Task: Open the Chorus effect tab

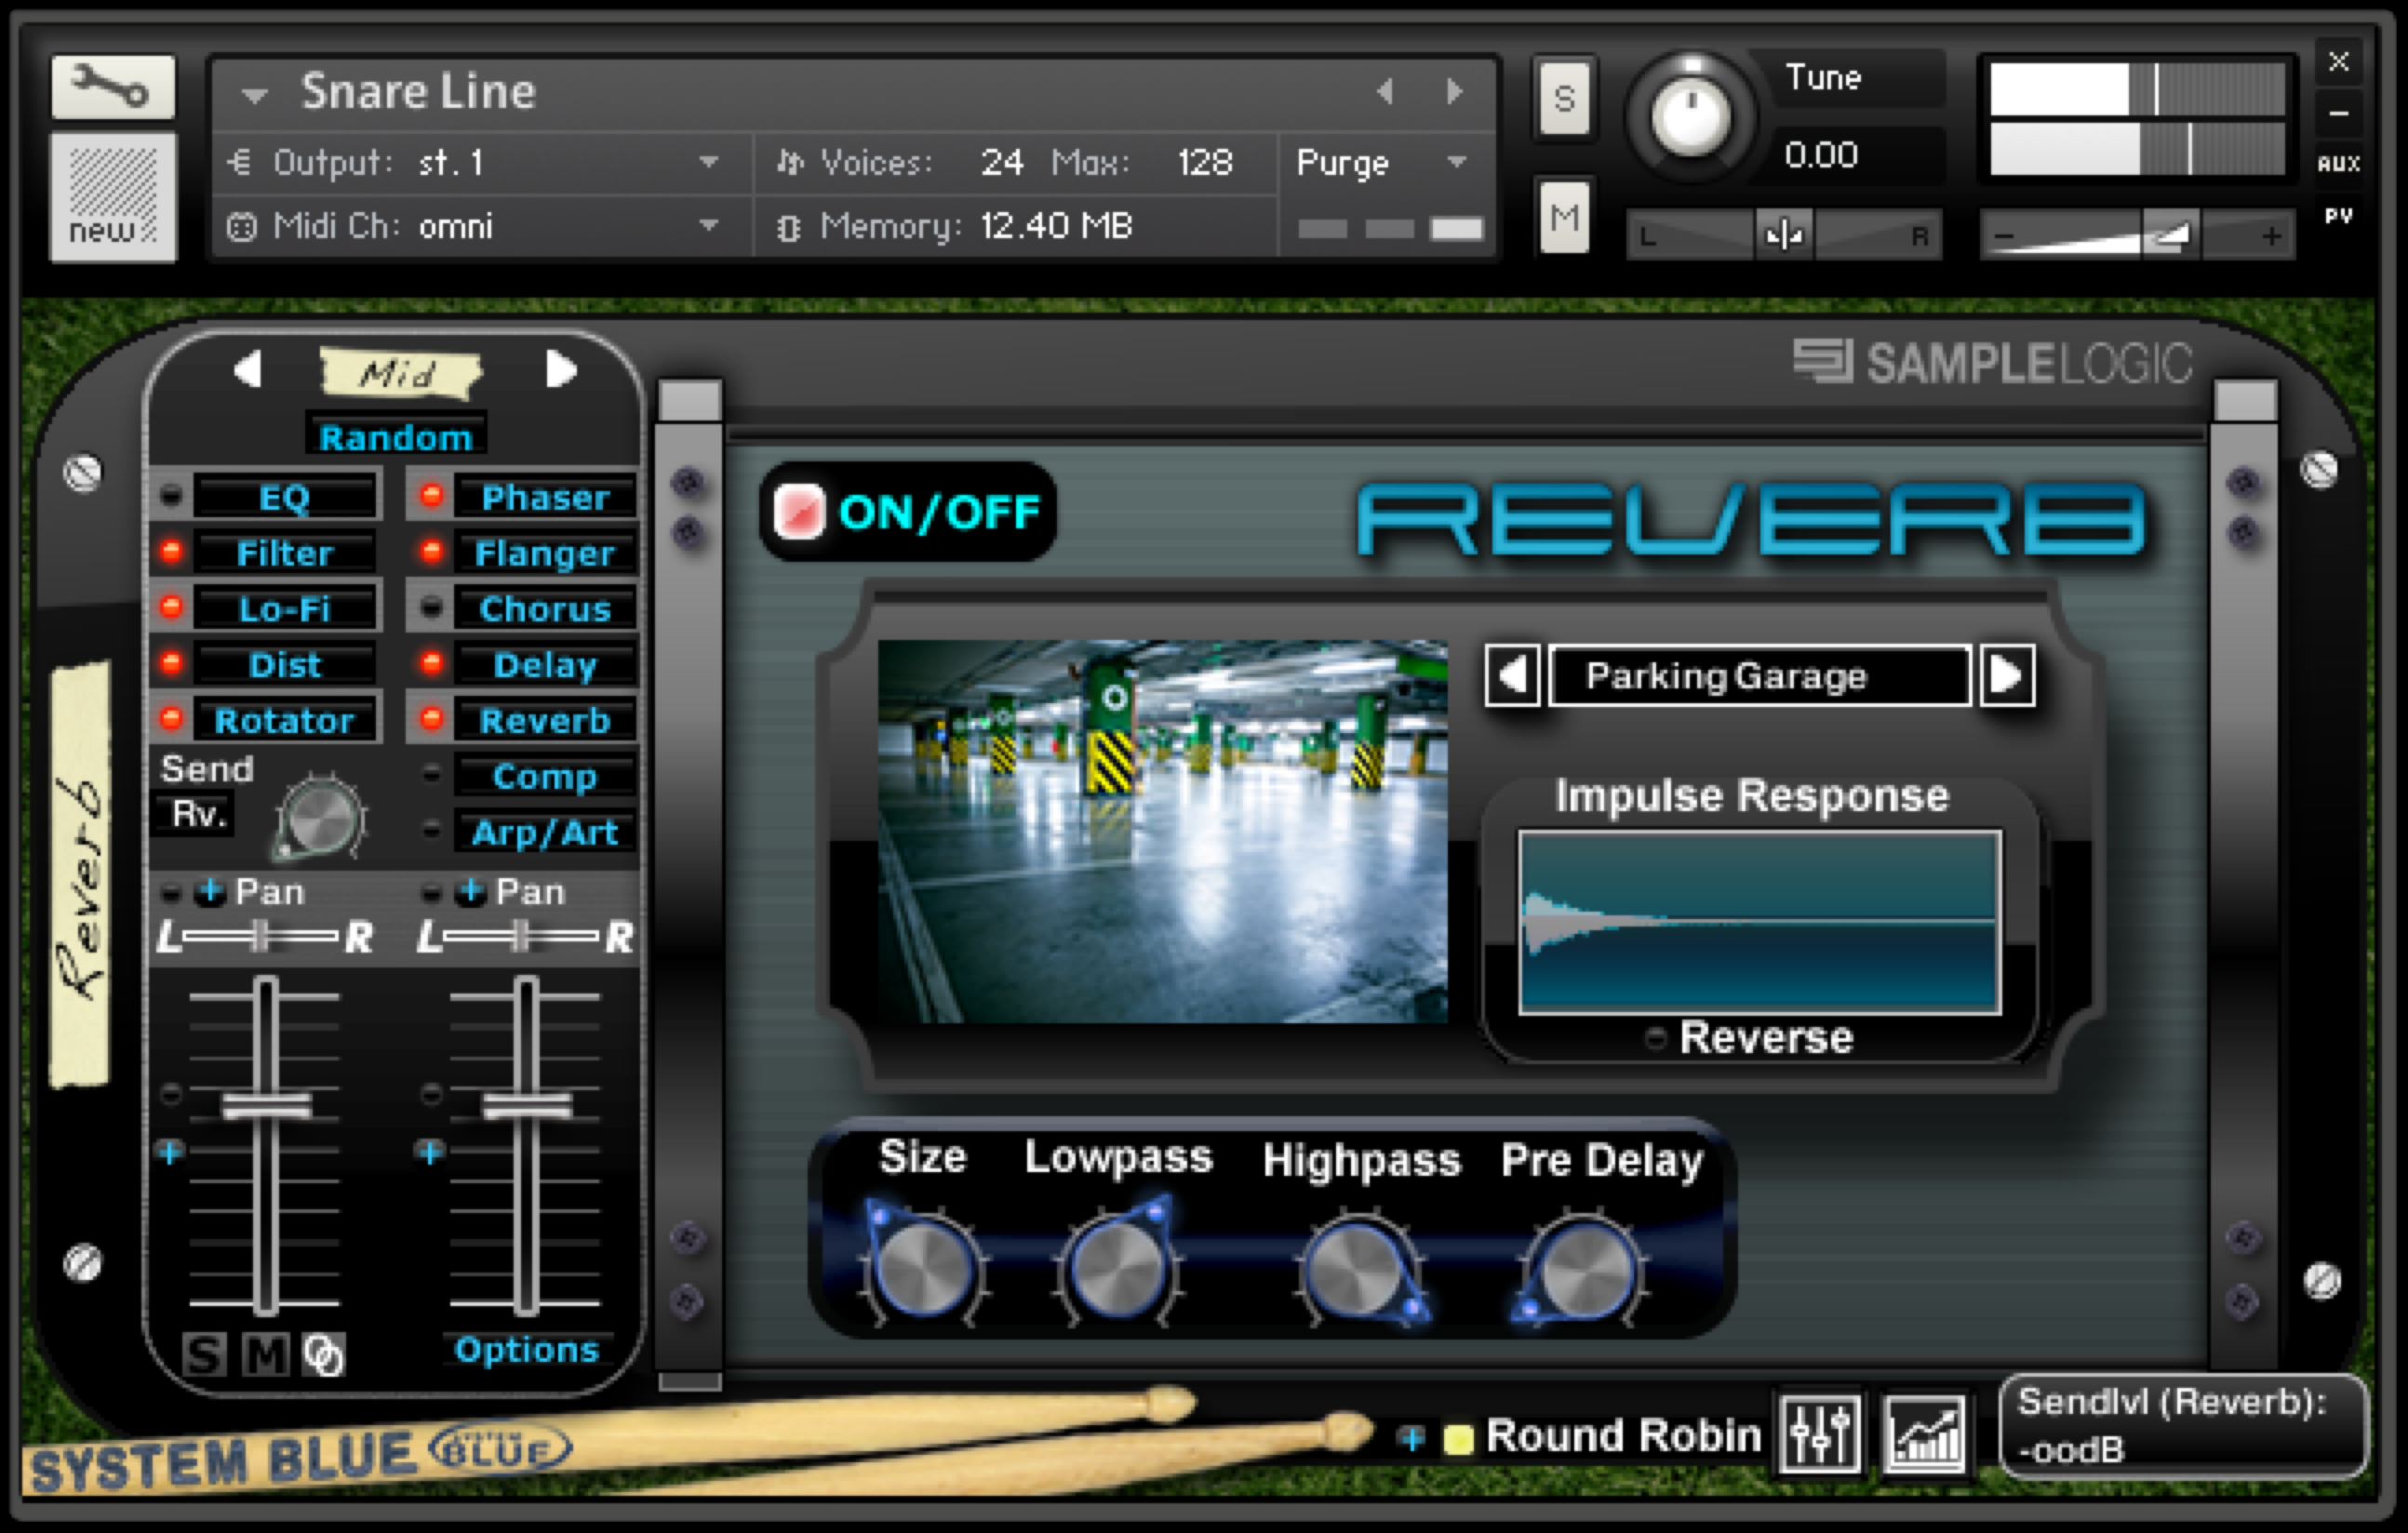Action: pos(545,609)
